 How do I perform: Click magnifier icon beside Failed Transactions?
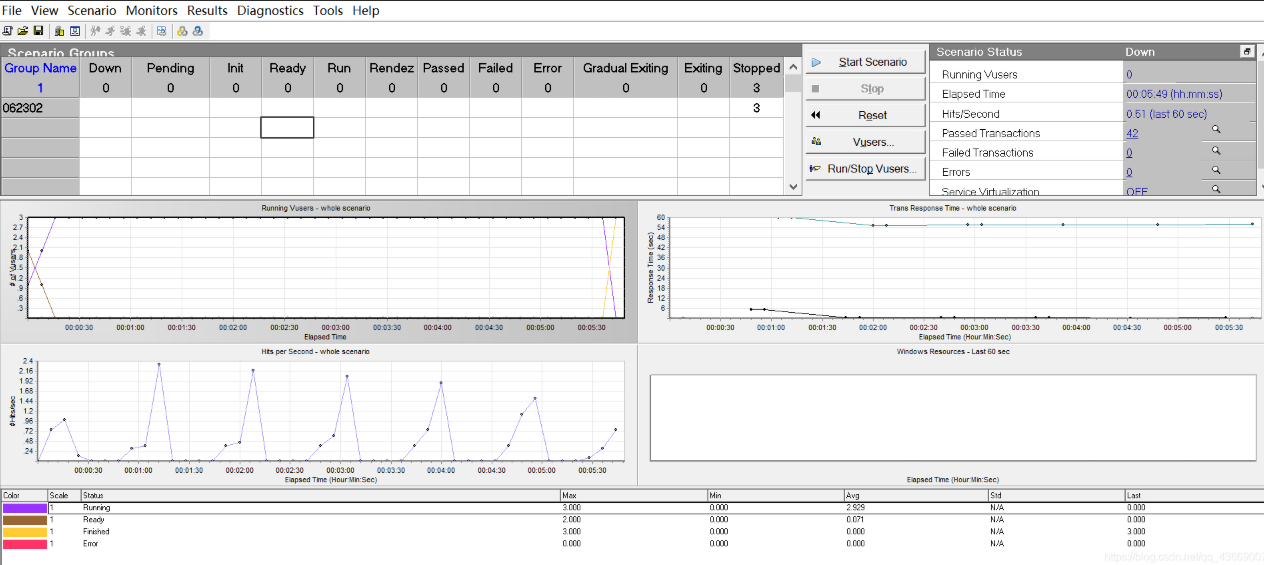1216,150
